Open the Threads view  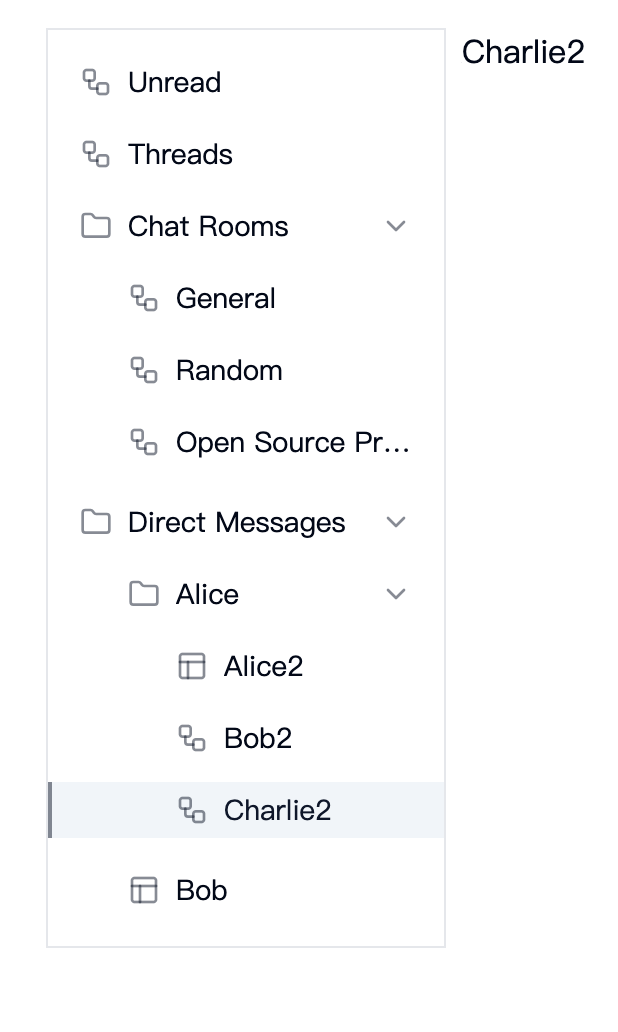click(x=180, y=155)
